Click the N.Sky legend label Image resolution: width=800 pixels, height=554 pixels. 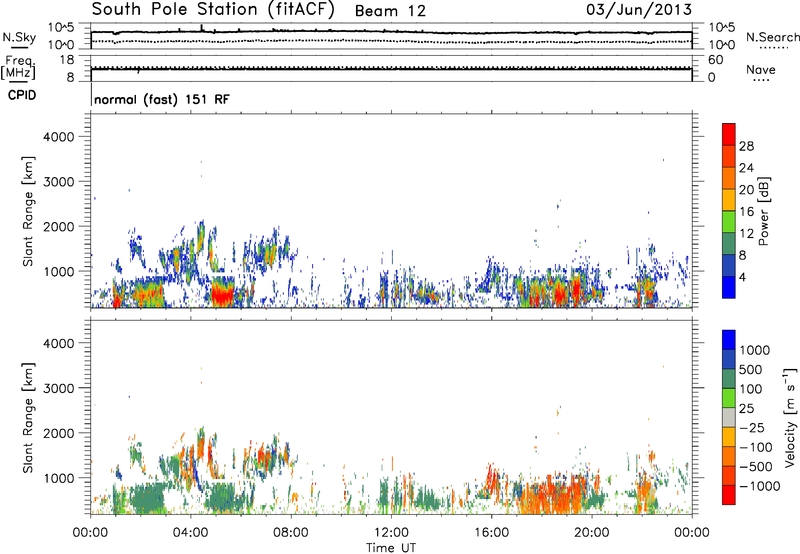tap(19, 37)
